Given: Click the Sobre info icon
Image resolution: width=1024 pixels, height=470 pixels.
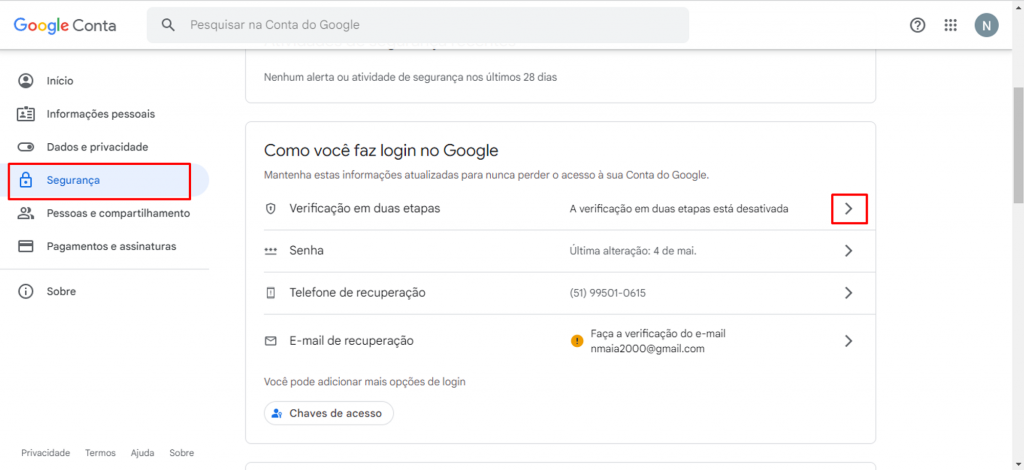Looking at the screenshot, I should pos(25,292).
